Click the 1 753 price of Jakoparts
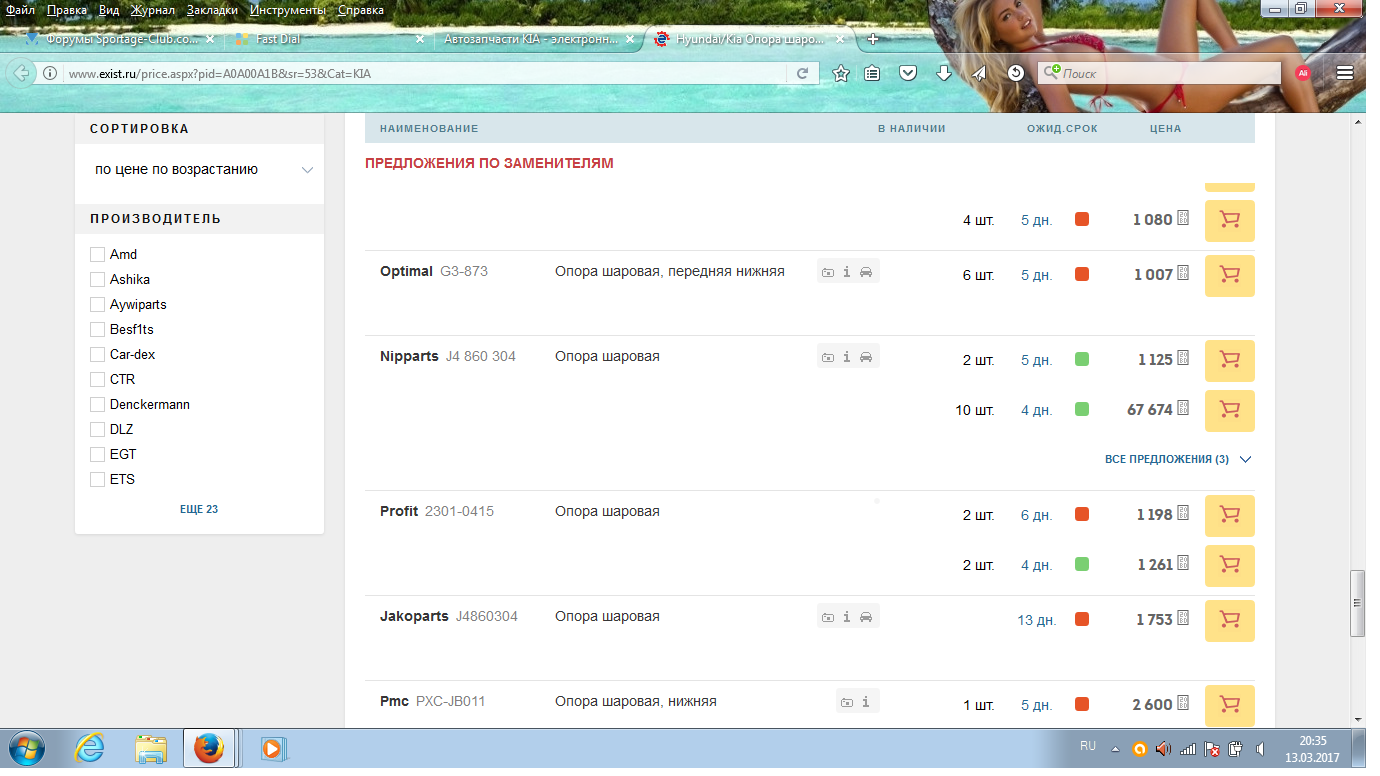Screen dimensions: 1380x776 coord(1153,620)
